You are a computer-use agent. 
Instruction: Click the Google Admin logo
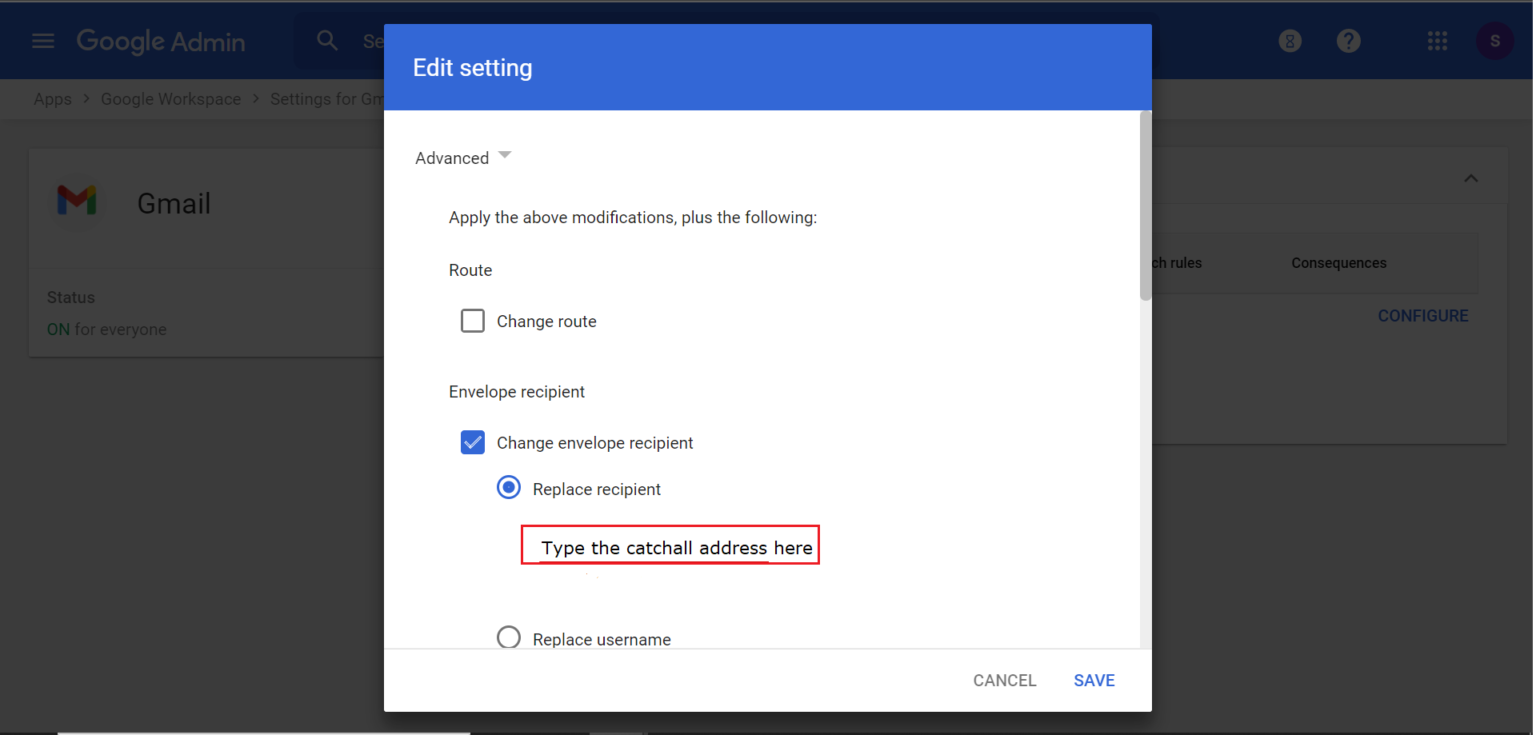pos(161,41)
